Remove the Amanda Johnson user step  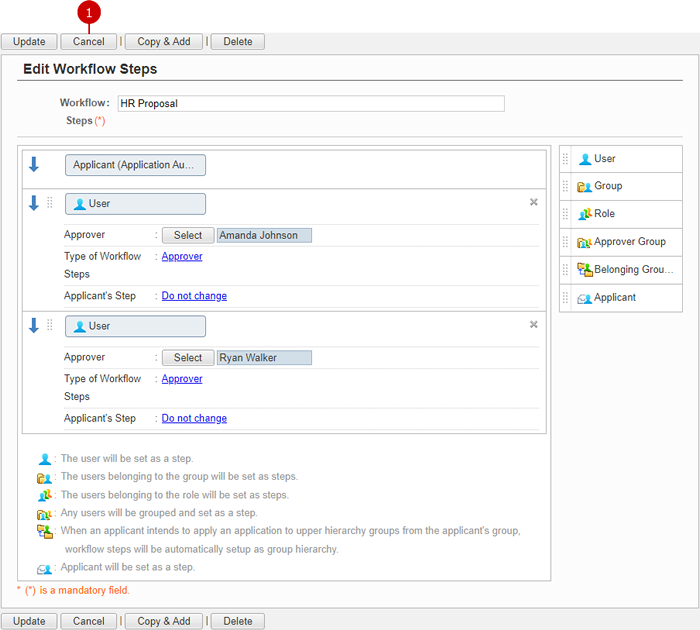pos(533,202)
